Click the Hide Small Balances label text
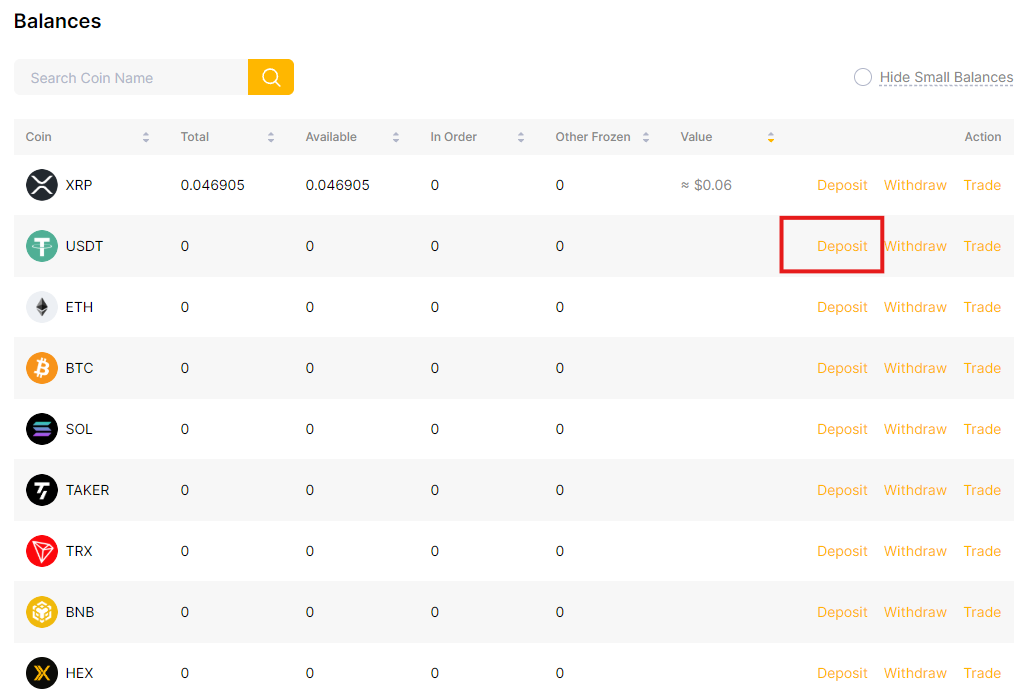 [947, 77]
